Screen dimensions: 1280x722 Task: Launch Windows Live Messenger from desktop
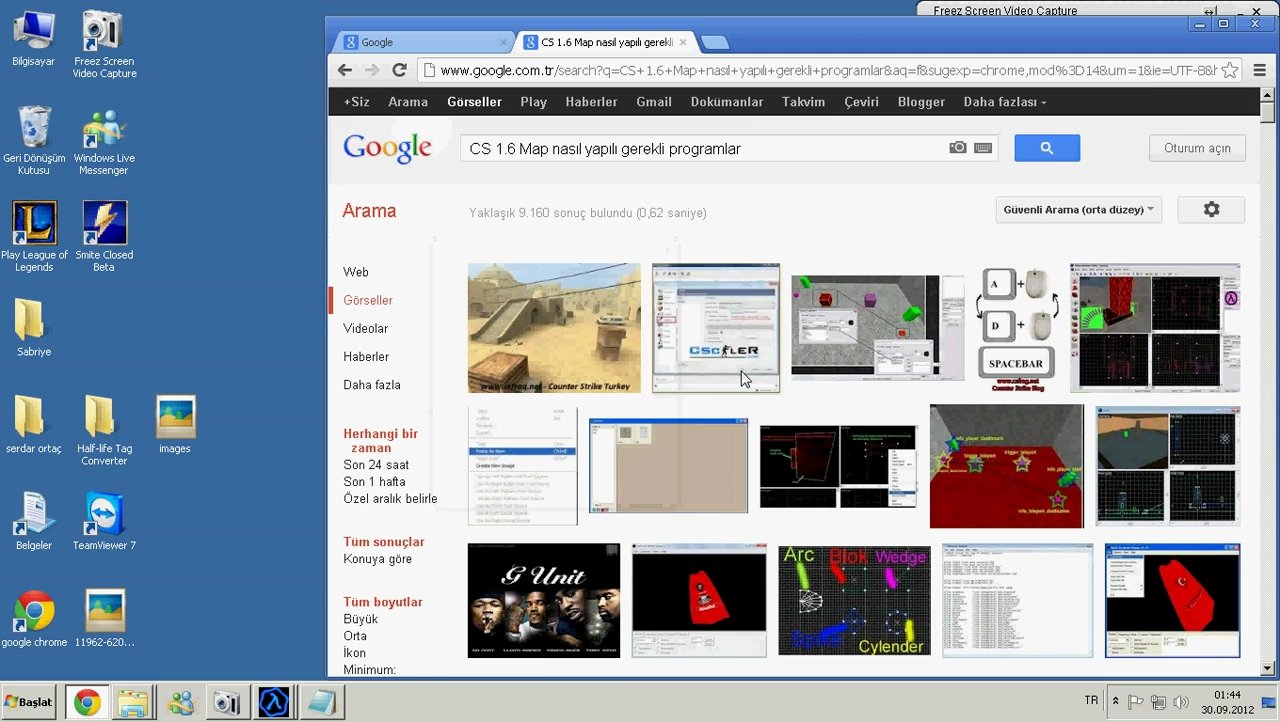tap(104, 140)
